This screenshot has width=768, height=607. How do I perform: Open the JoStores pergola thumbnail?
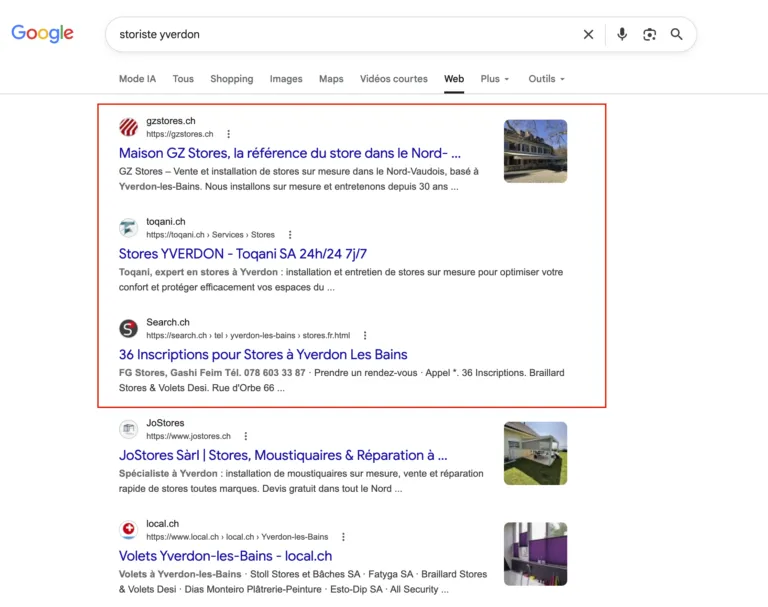click(x=535, y=453)
